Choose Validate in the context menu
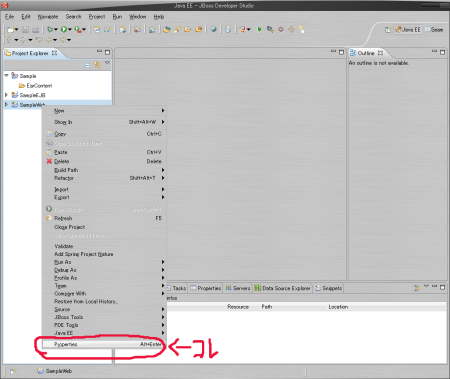Screen dimensions: 450x379 pyautogui.click(x=104, y=246)
